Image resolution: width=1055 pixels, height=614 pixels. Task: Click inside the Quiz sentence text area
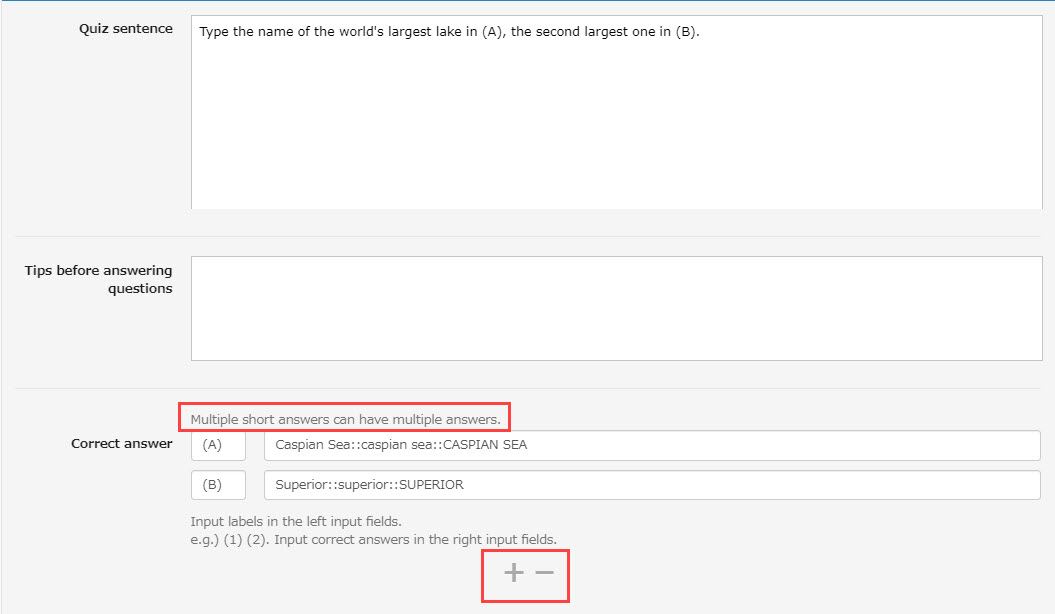pyautogui.click(x=616, y=120)
